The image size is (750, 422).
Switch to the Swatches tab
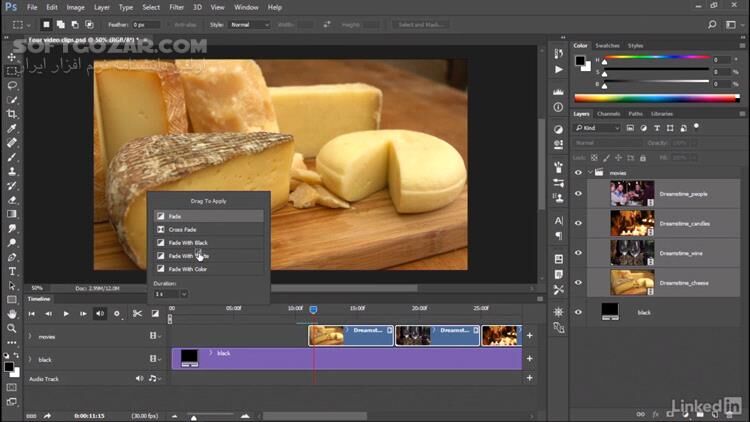(x=607, y=45)
